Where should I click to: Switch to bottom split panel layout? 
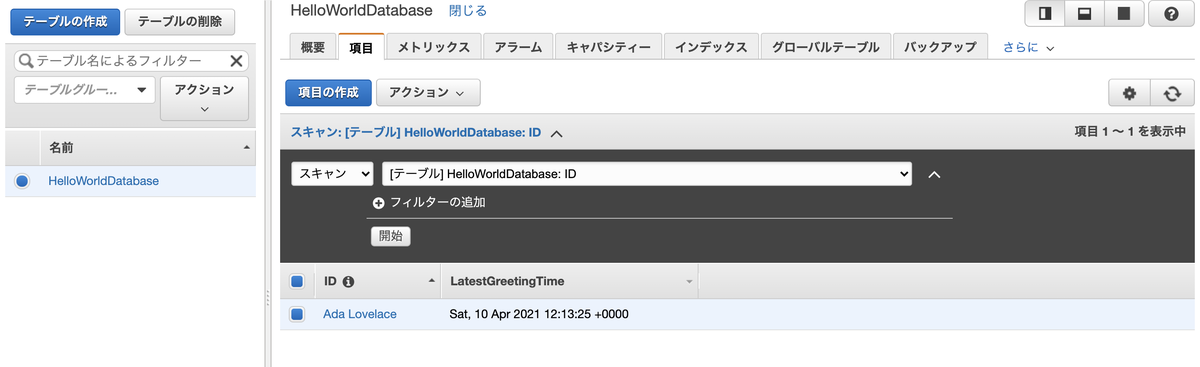pos(1084,14)
